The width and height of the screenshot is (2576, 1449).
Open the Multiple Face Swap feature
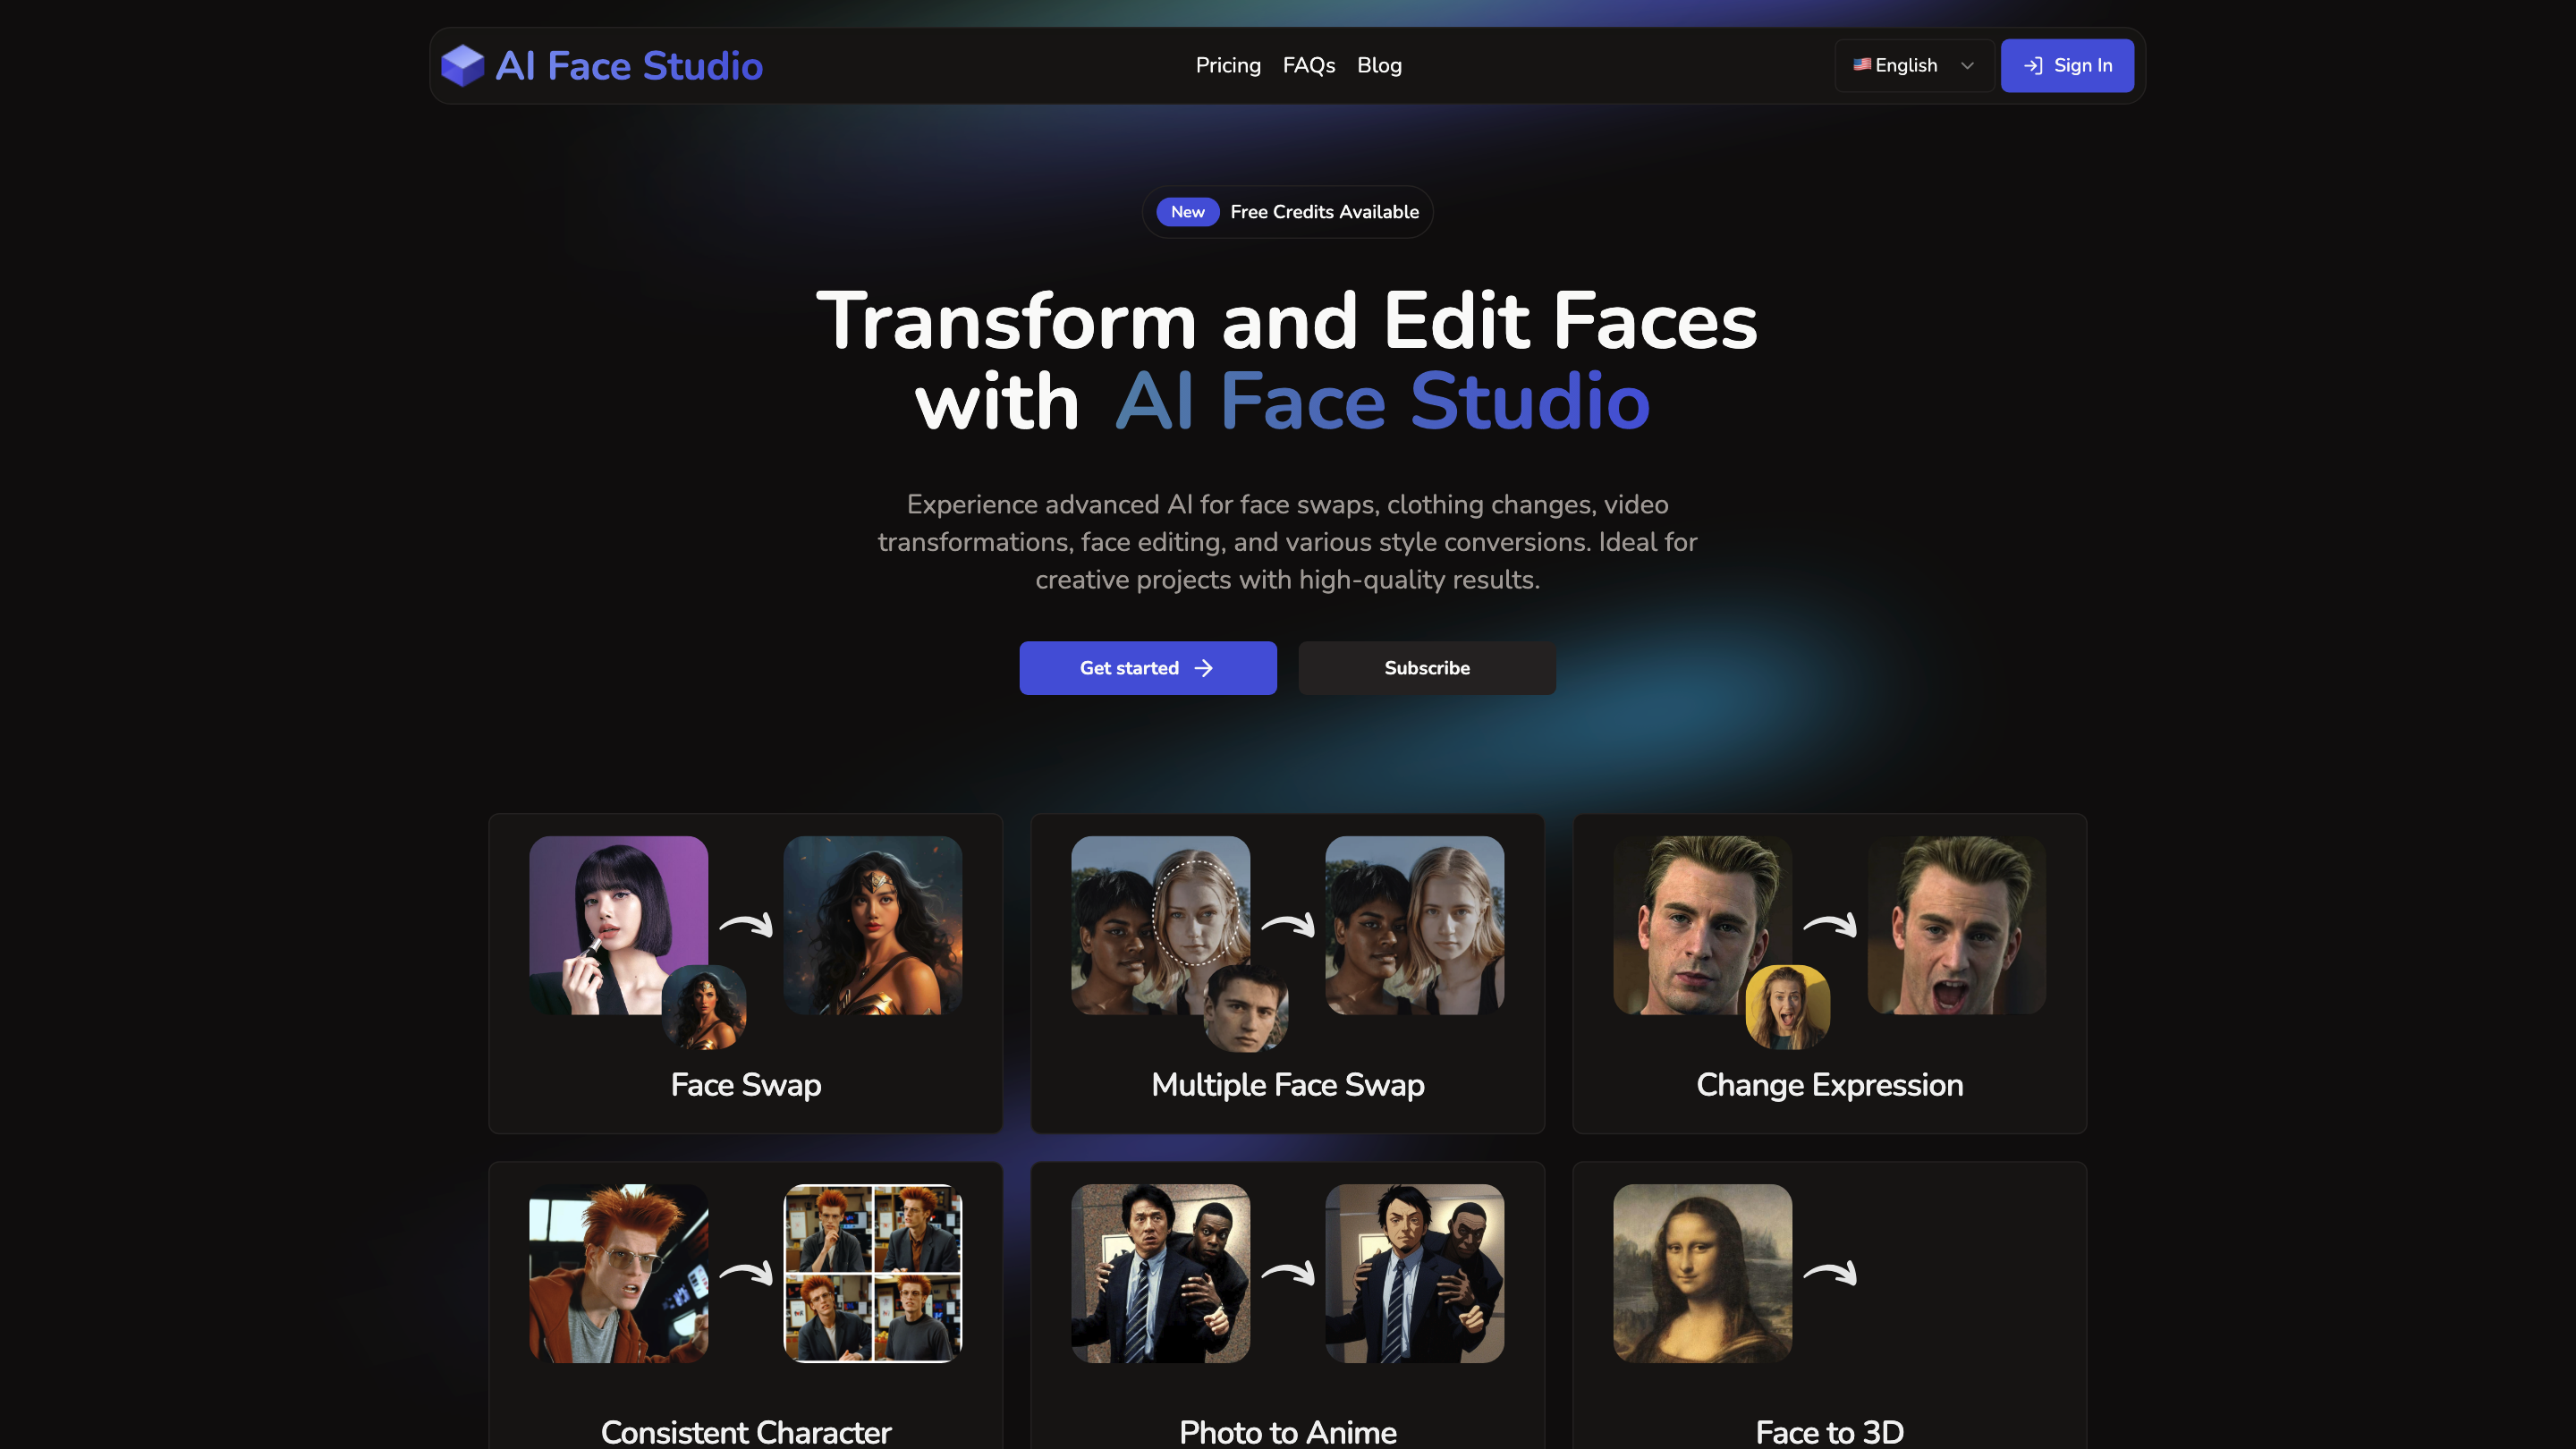(1288, 973)
